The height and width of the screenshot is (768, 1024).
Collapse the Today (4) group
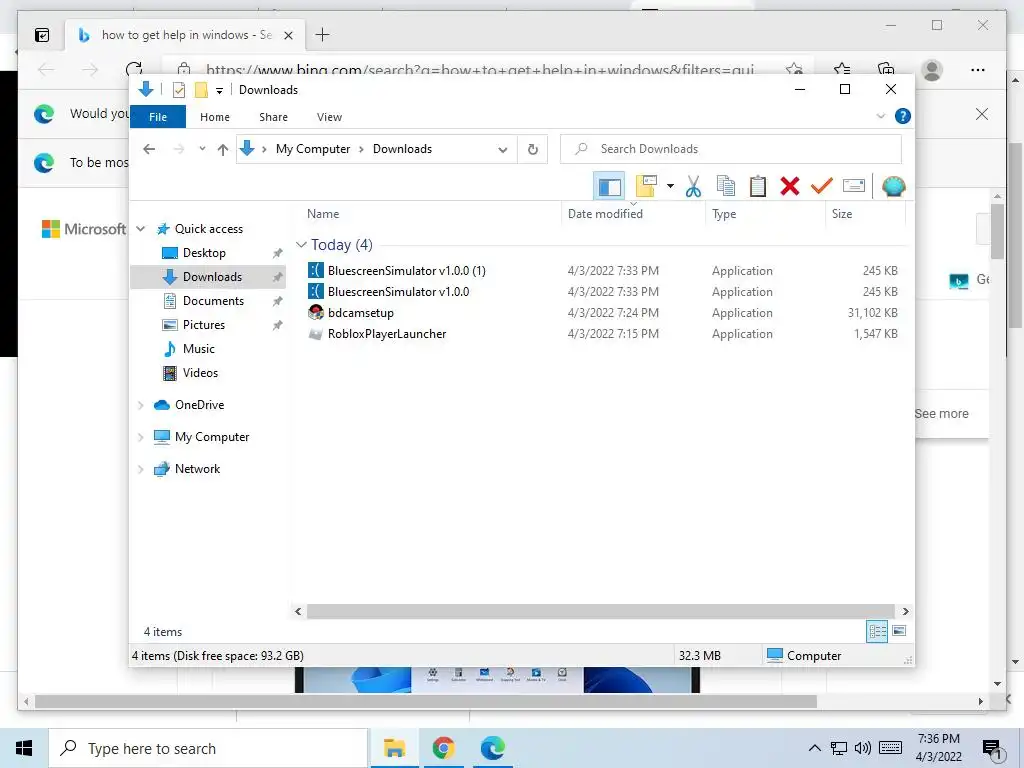tap(301, 244)
